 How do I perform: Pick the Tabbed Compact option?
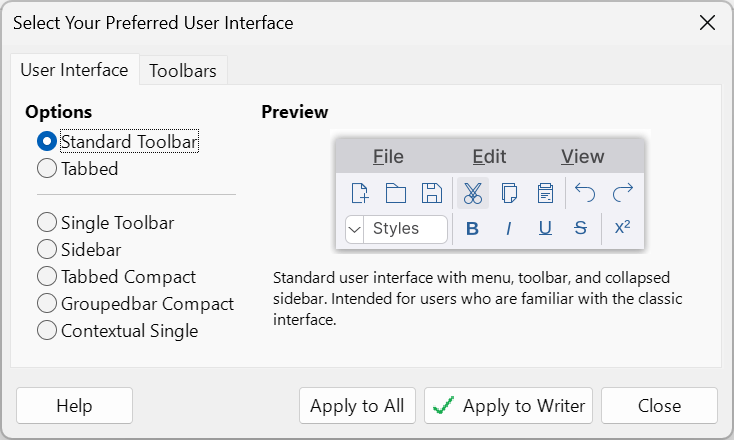click(x=116, y=277)
